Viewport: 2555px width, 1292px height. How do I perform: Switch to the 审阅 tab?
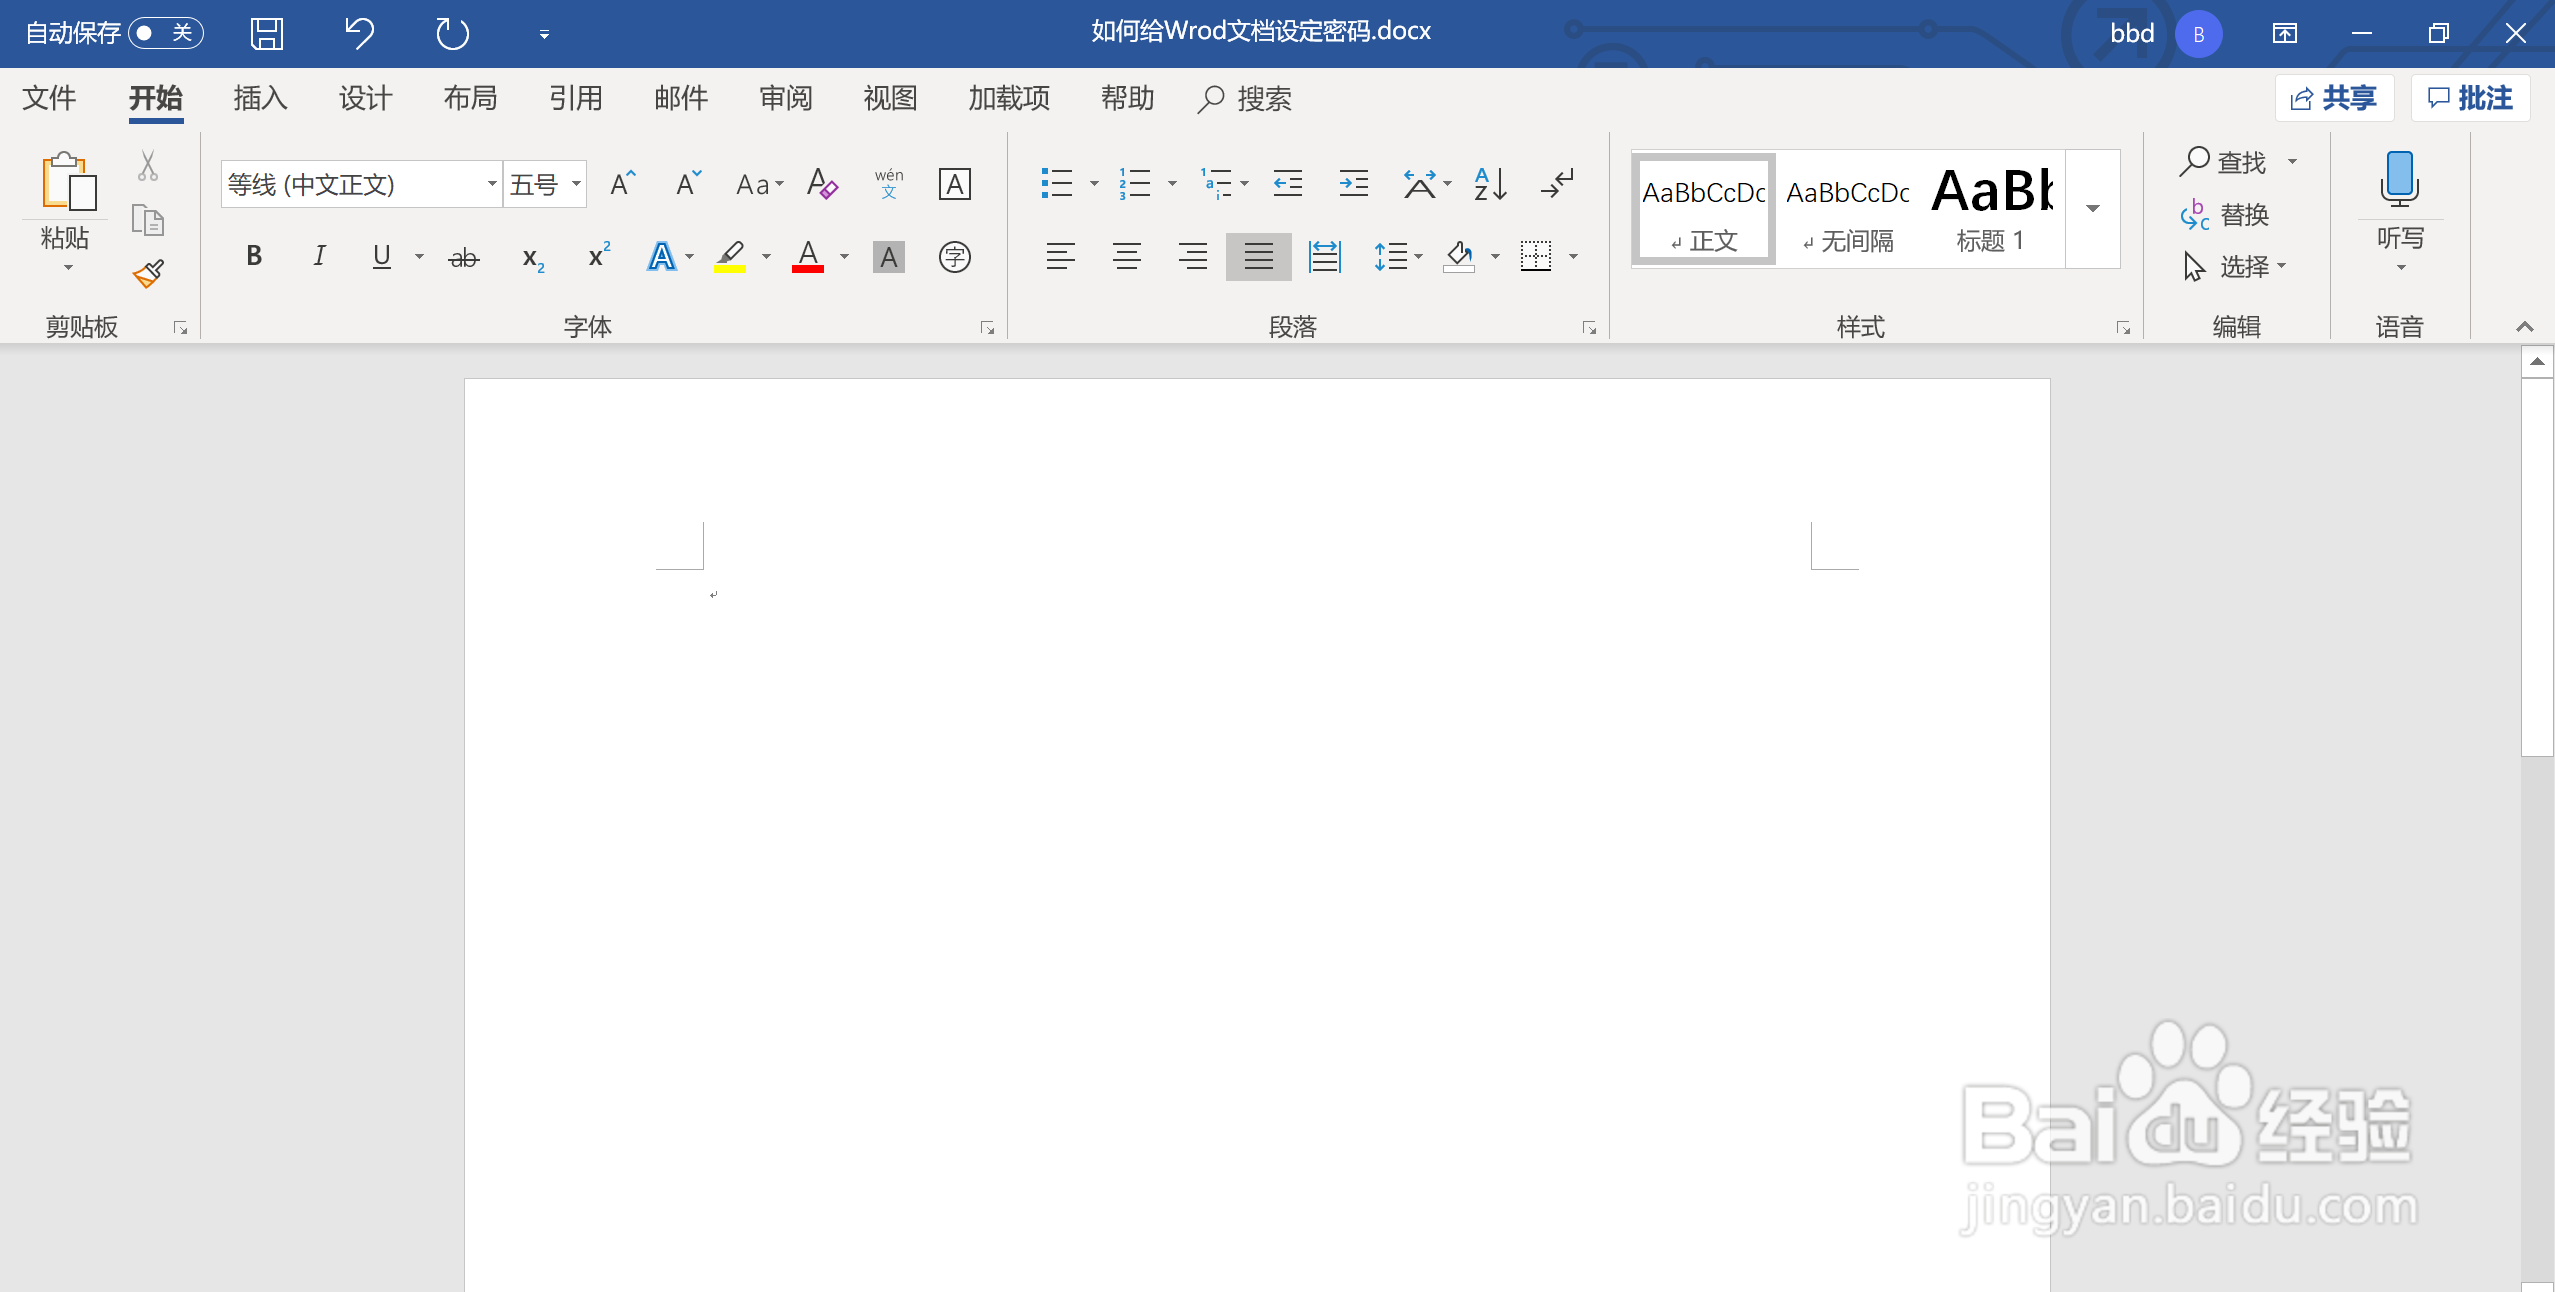(785, 98)
